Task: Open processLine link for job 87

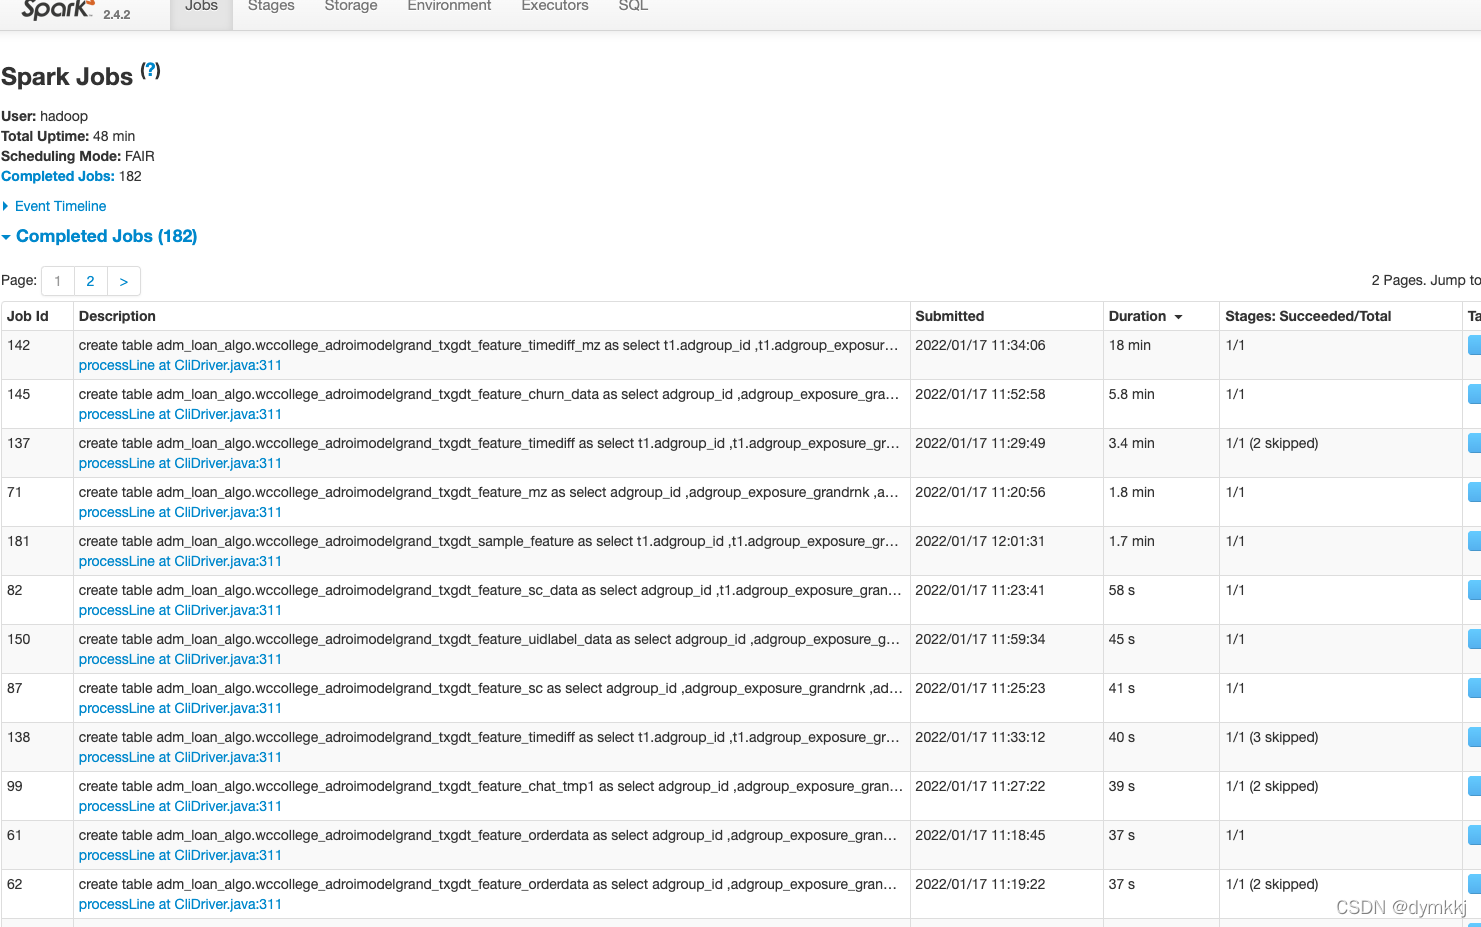Action: 180,708
